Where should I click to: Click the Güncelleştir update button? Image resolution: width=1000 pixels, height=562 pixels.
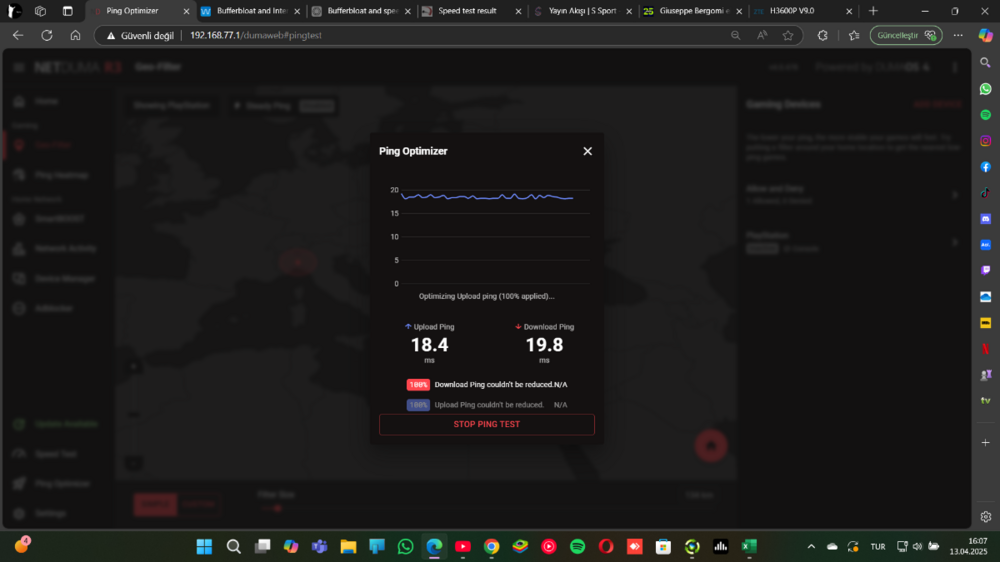pyautogui.click(x=904, y=35)
